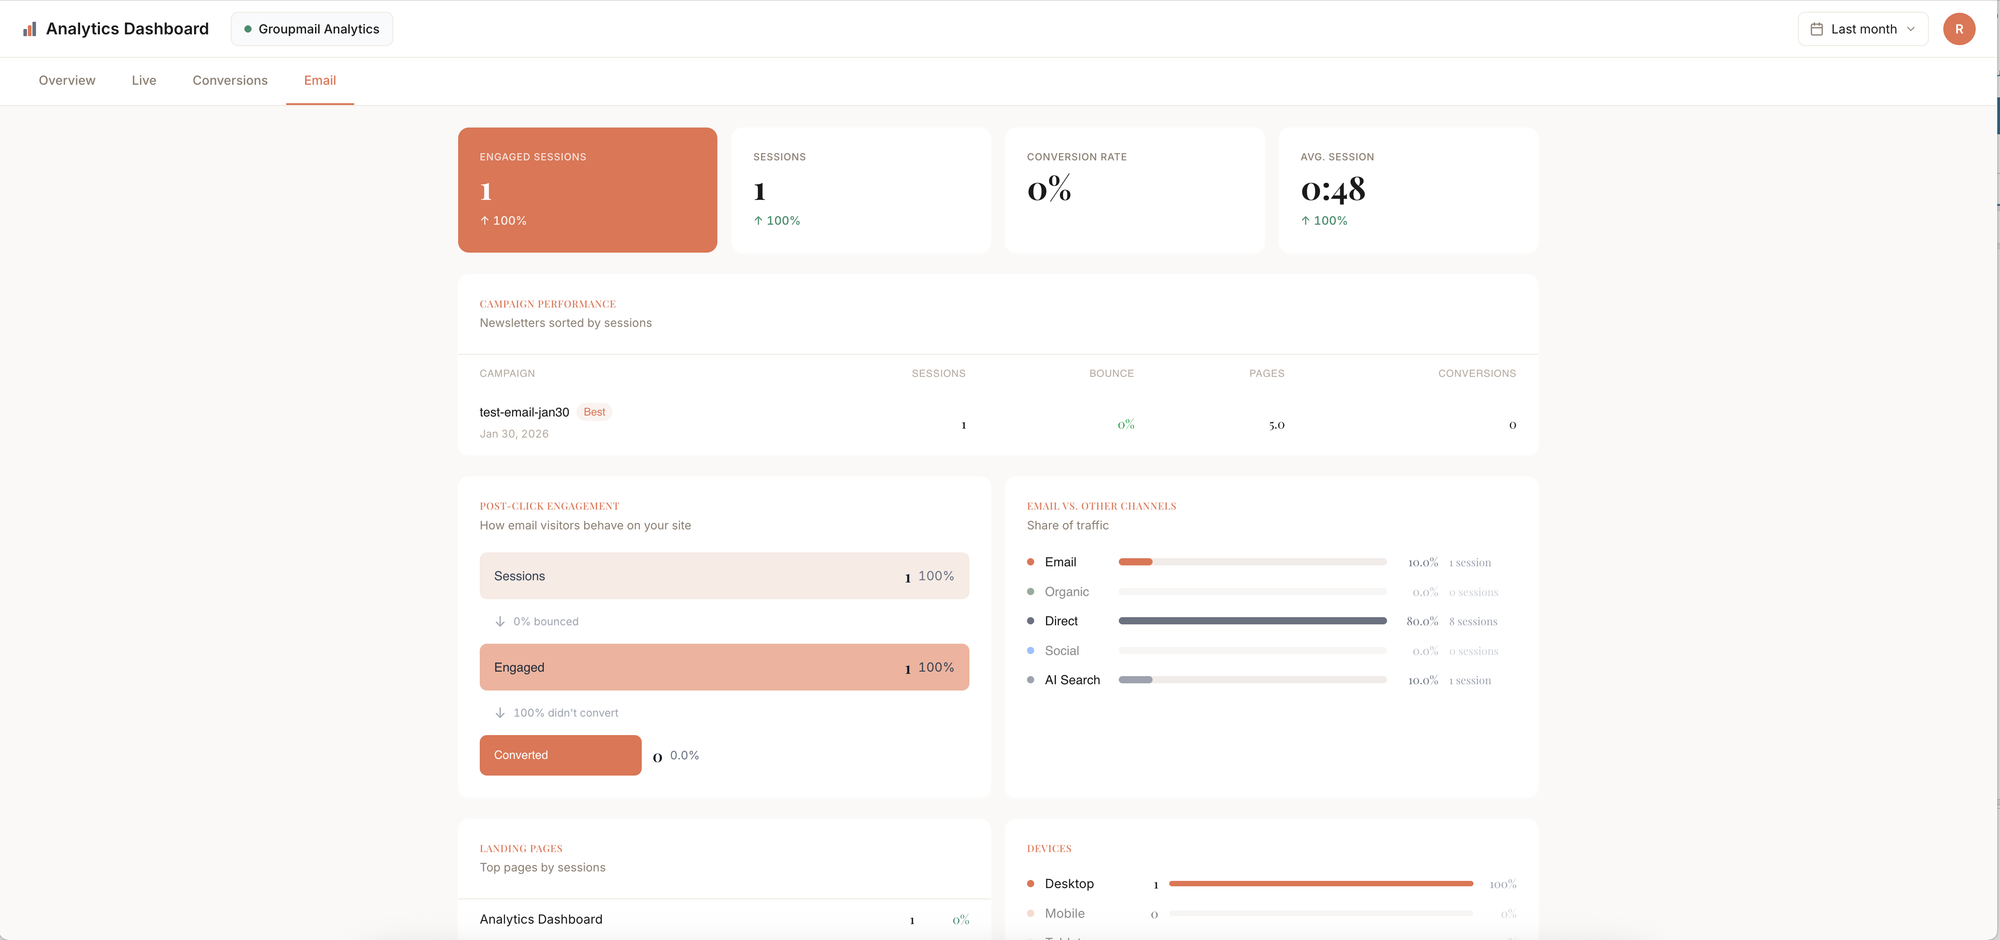
Task: Open the Groupmail Analytics site selector
Action: coord(311,29)
